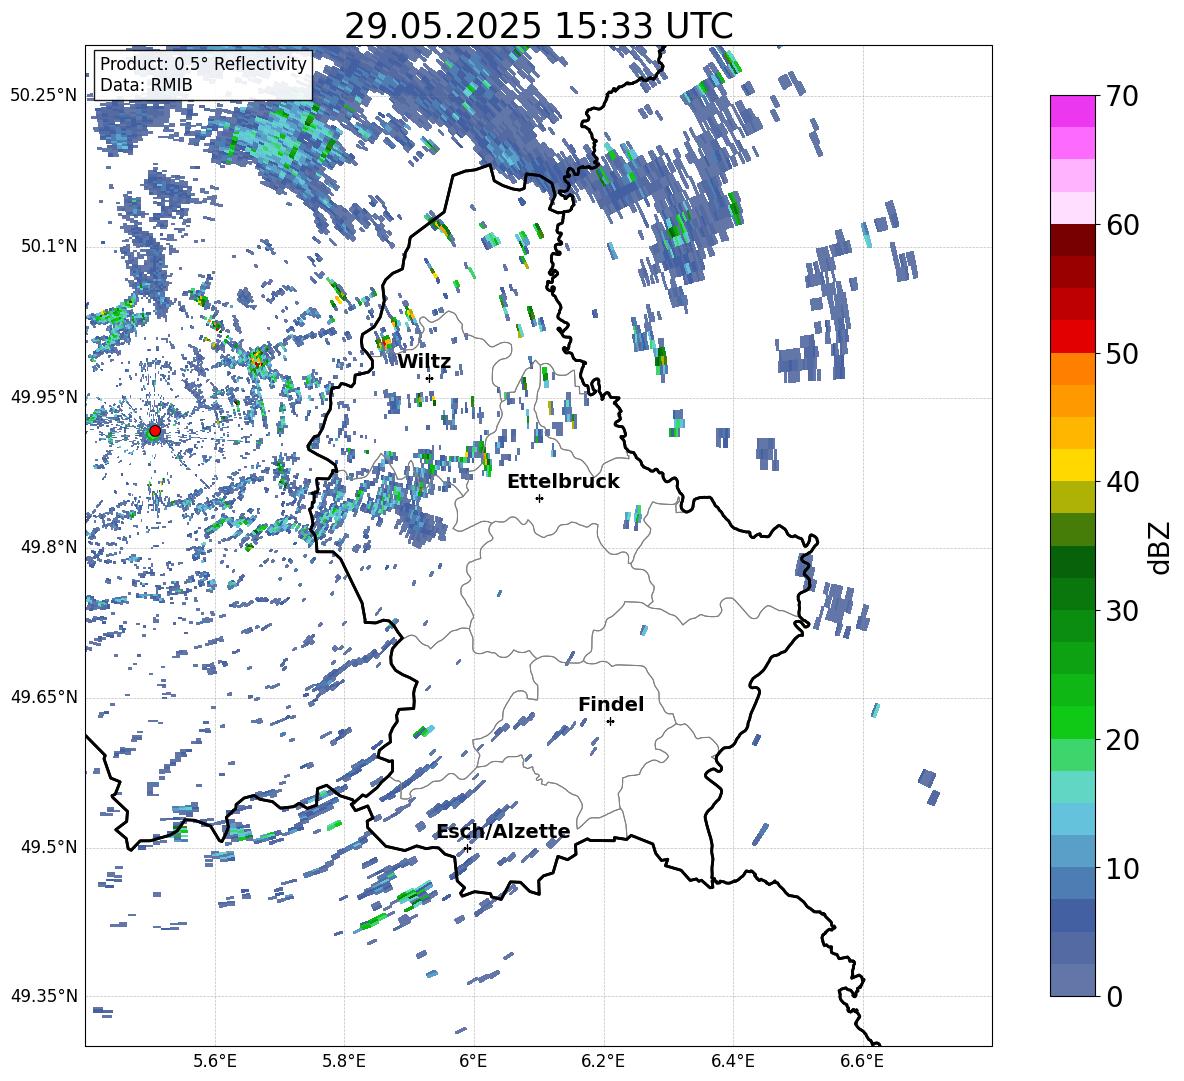Click the 29.05.2025 15:33 UTC title
The image size is (1184, 1081).
538,26
